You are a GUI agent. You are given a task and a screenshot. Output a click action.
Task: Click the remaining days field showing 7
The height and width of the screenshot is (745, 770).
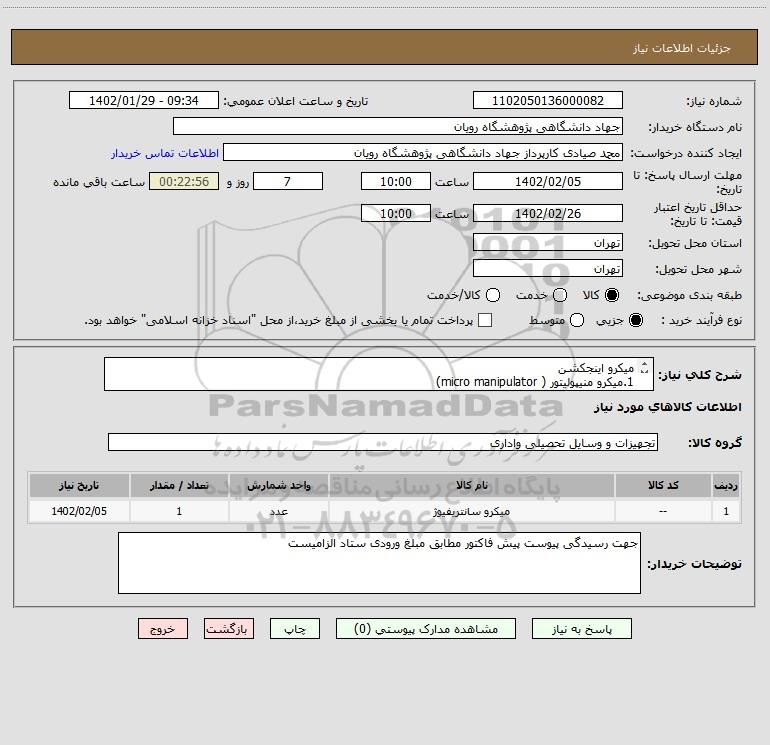(x=288, y=181)
